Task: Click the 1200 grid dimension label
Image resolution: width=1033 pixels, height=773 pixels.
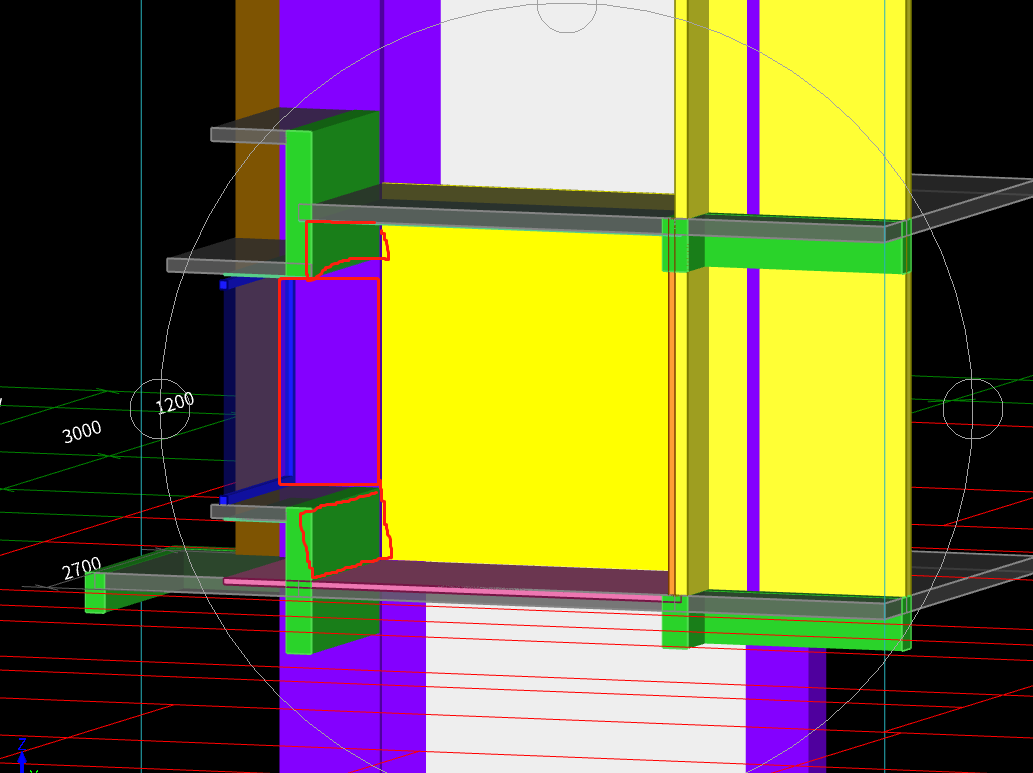Action: (175, 403)
